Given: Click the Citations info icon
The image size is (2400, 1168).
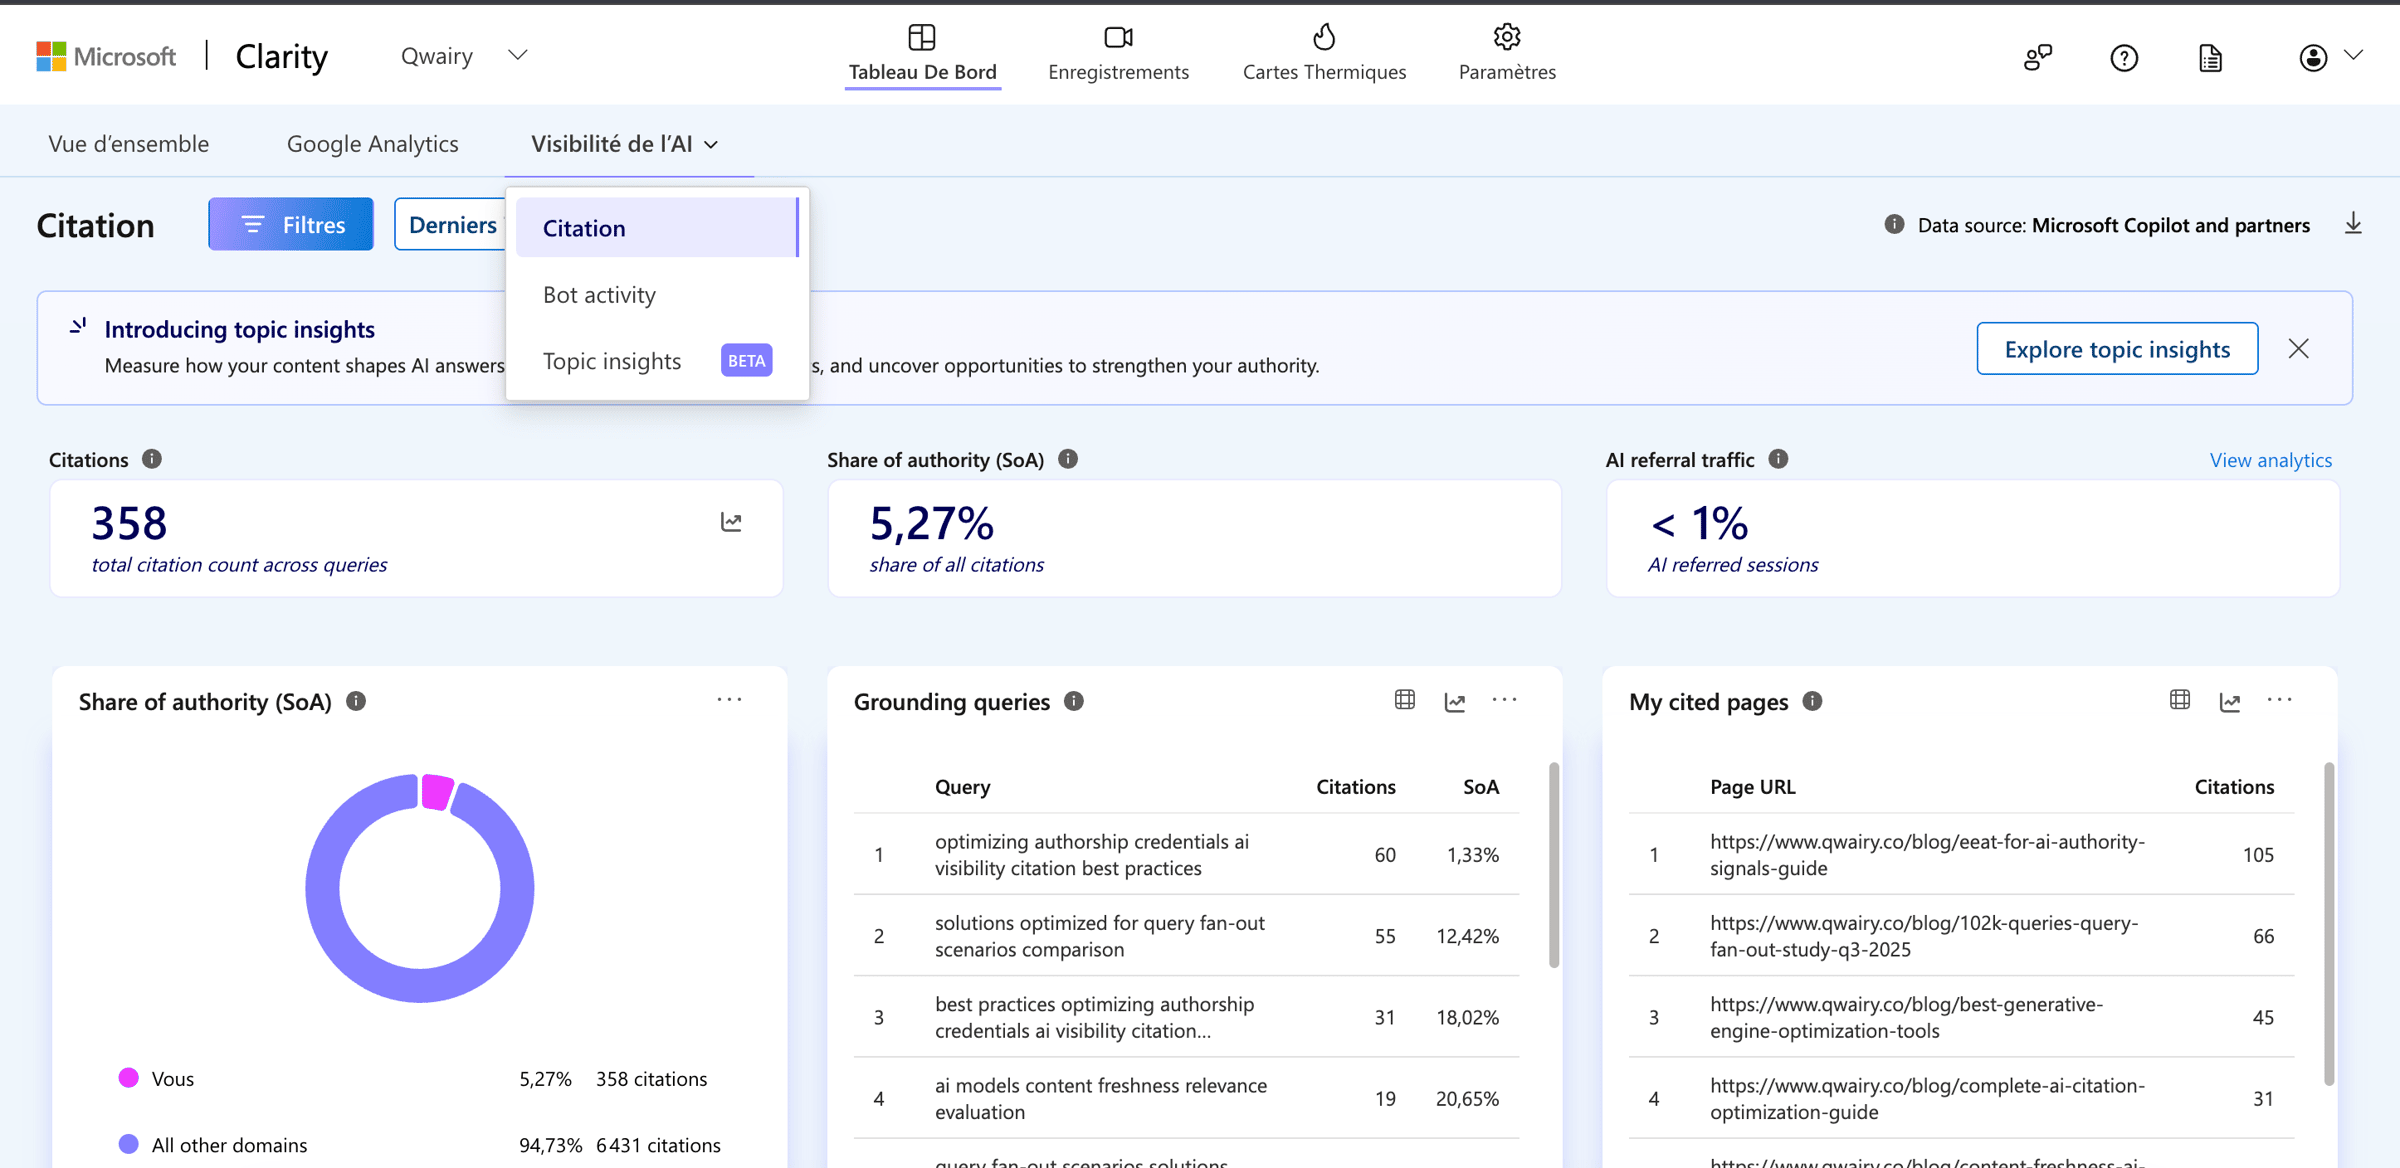Looking at the screenshot, I should pos(152,459).
